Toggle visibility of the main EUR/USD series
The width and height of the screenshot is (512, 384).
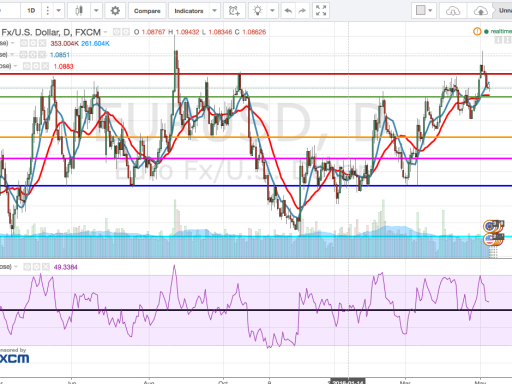[117, 32]
